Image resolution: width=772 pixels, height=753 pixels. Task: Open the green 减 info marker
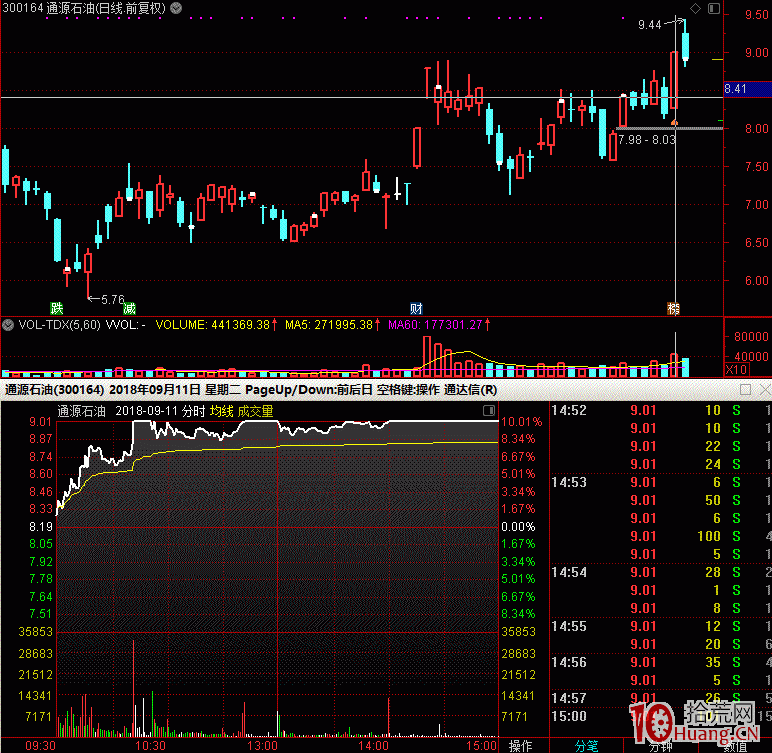click(129, 308)
